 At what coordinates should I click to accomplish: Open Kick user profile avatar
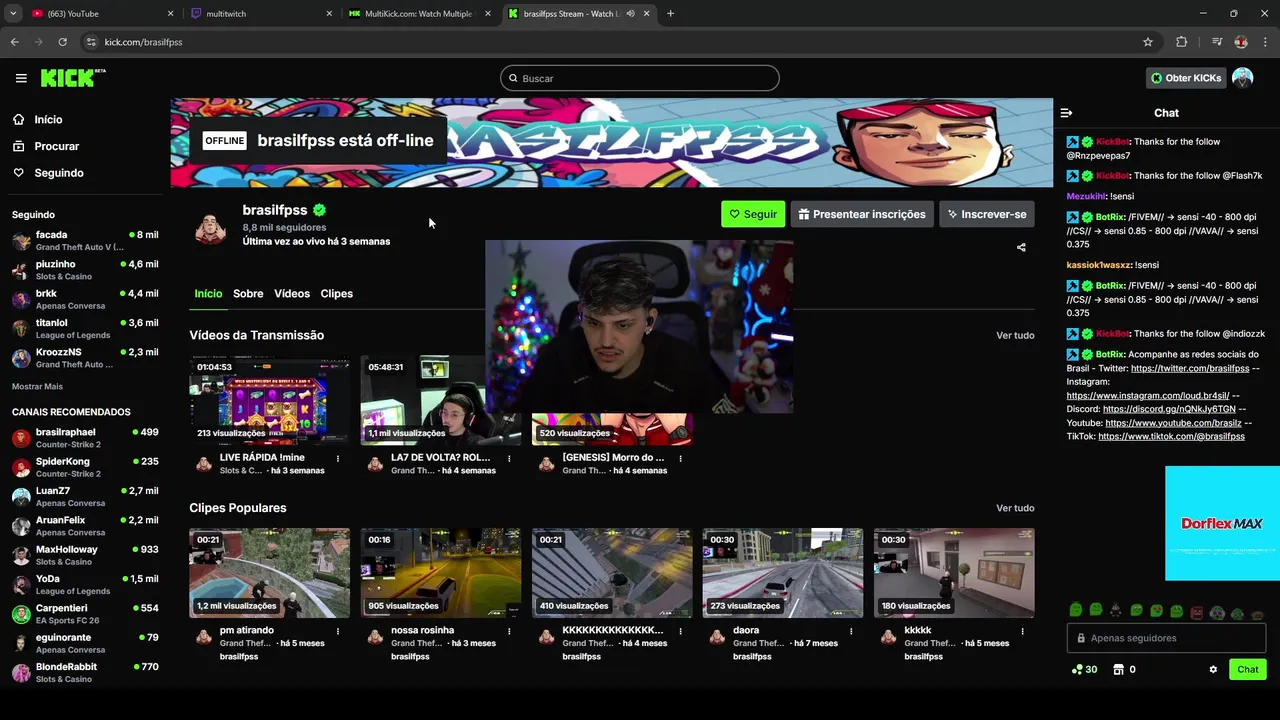[x=1242, y=78]
